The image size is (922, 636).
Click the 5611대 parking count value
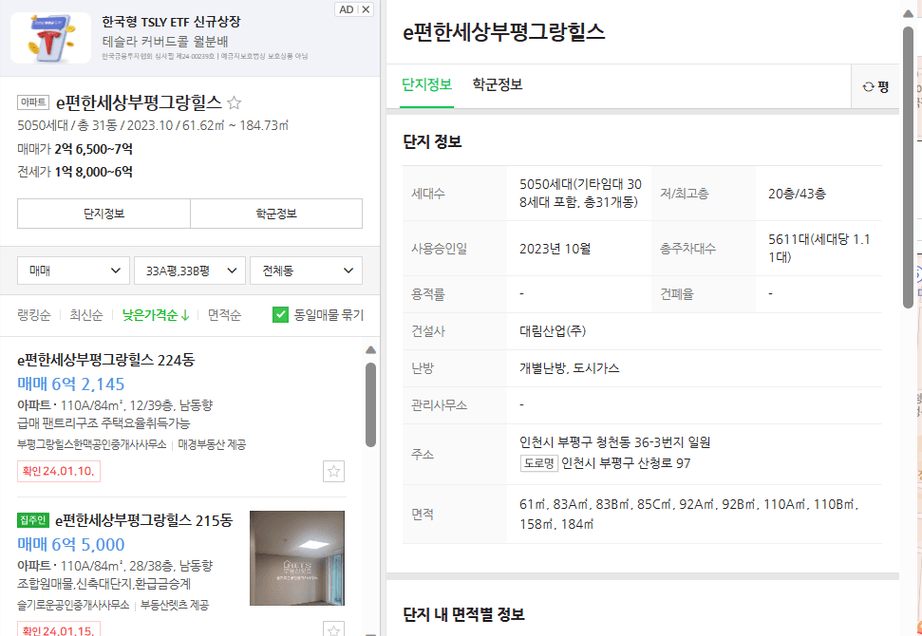pos(819,248)
